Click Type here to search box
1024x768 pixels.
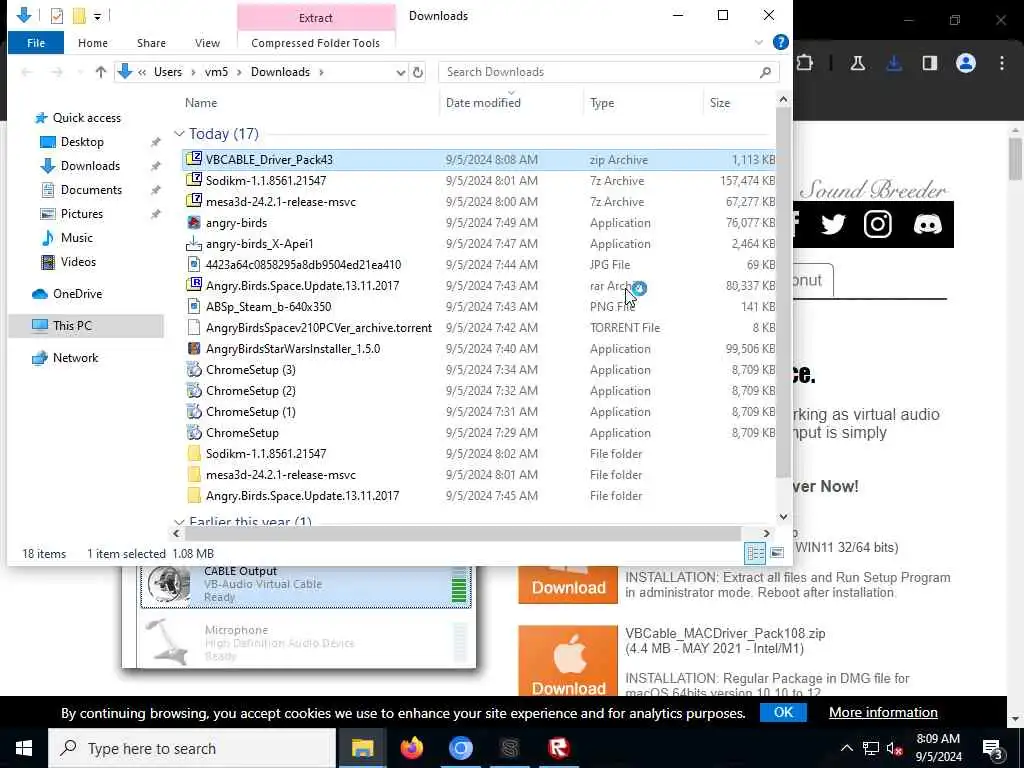192,748
